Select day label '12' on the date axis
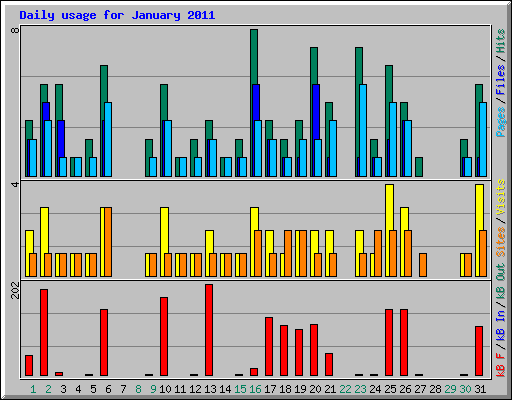Viewport: 512px width, 400px height. (x=195, y=389)
